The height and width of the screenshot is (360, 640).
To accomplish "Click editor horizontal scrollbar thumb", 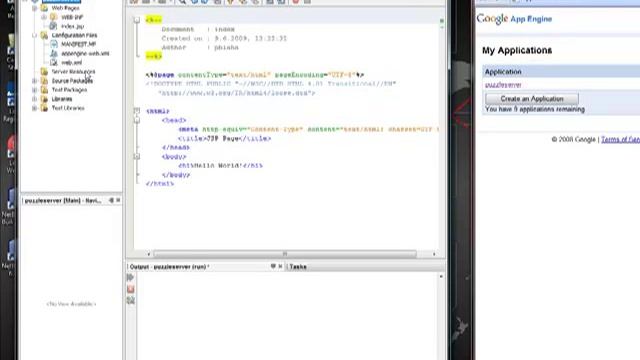I will click(x=285, y=254).
